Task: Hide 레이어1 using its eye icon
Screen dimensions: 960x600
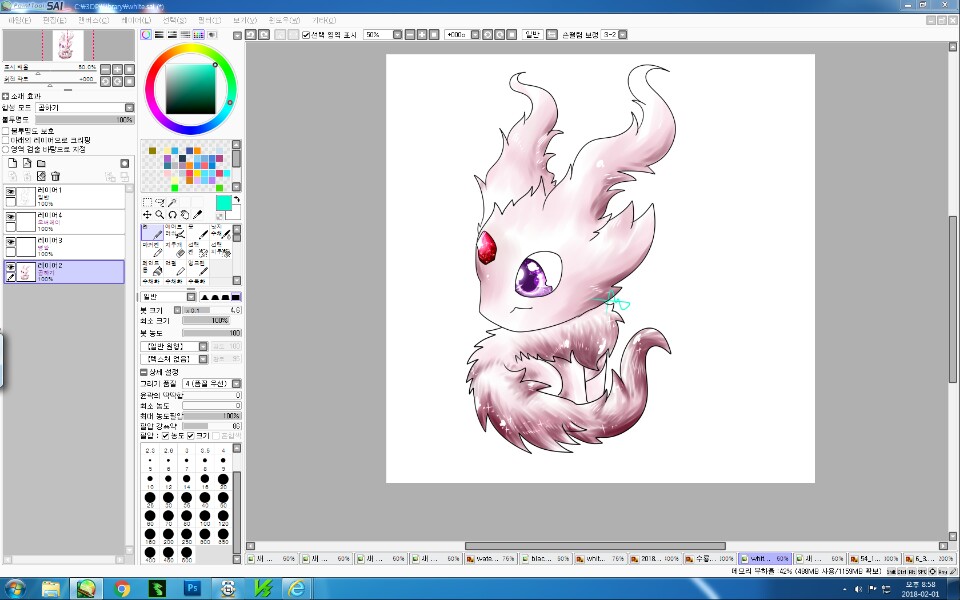Action: (11, 190)
